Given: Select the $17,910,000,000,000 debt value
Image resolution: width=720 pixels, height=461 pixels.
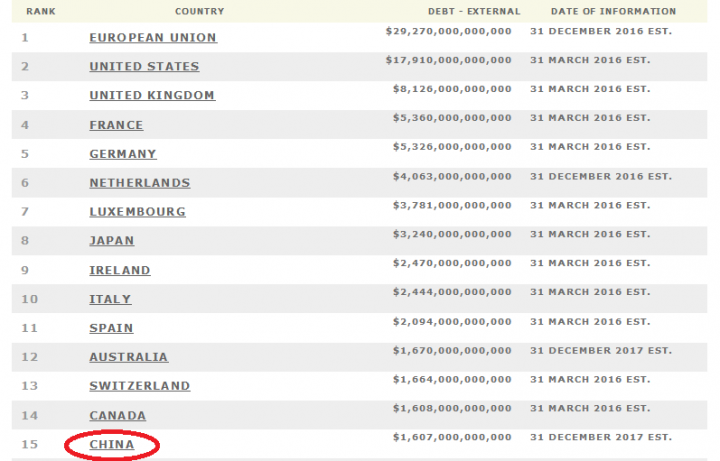Looking at the screenshot, I should tap(449, 60).
